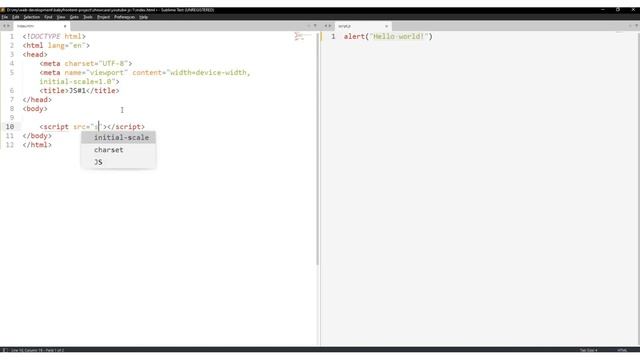The width and height of the screenshot is (640, 360).
Task: Open the Project menu
Action: coord(103,17)
